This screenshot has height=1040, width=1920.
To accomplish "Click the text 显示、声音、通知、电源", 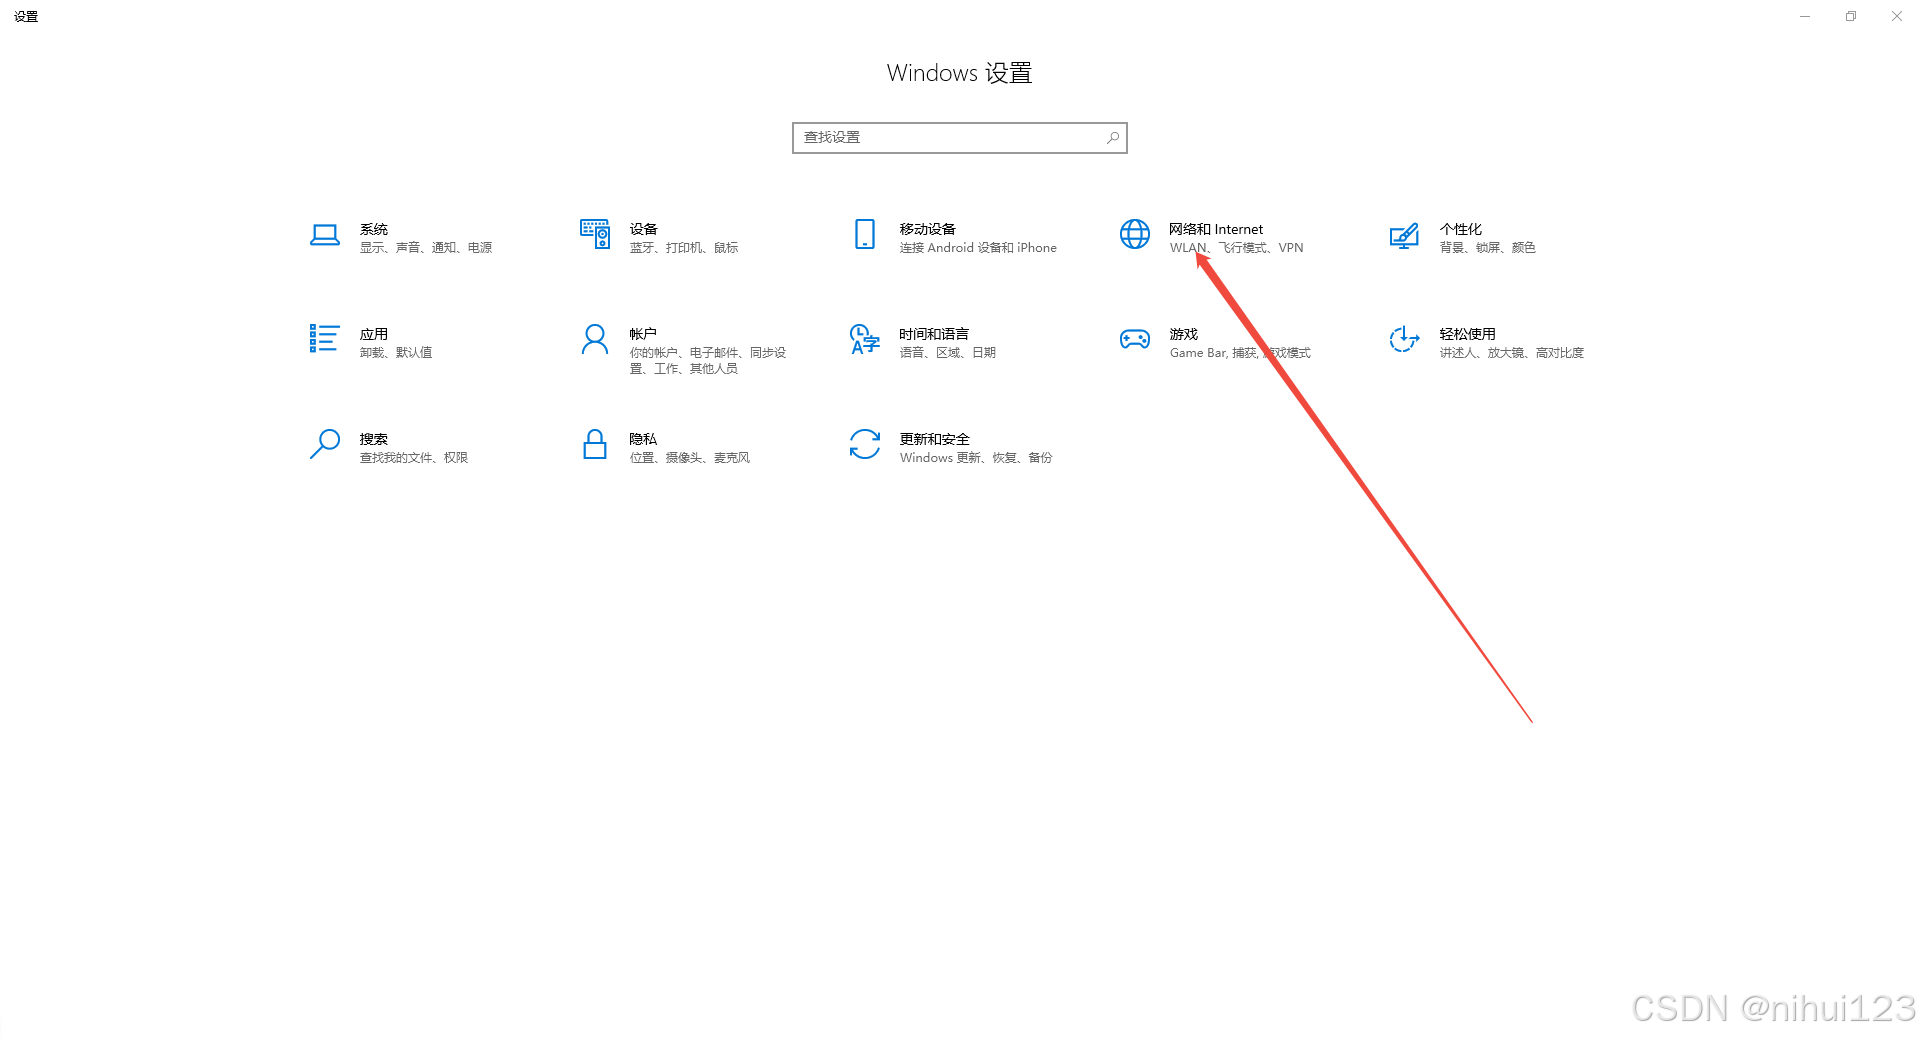I will [x=426, y=248].
